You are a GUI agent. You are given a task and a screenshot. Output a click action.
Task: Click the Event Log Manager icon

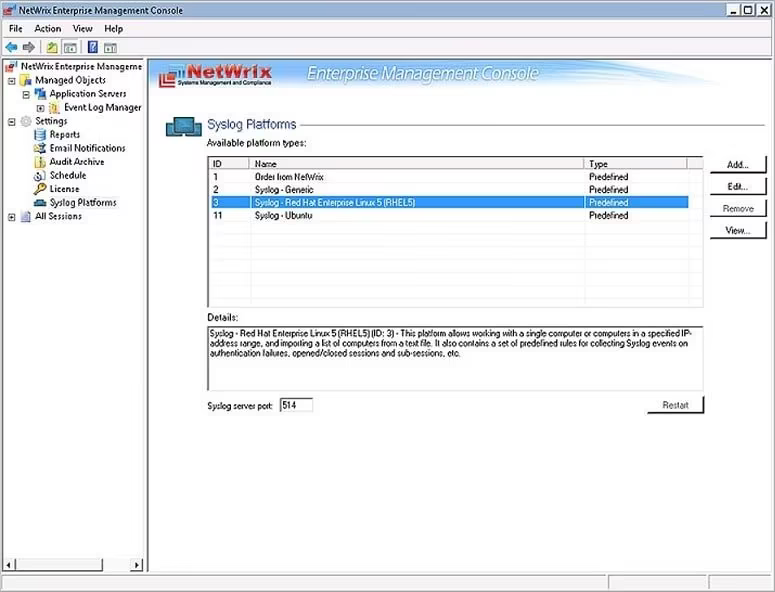coord(55,107)
